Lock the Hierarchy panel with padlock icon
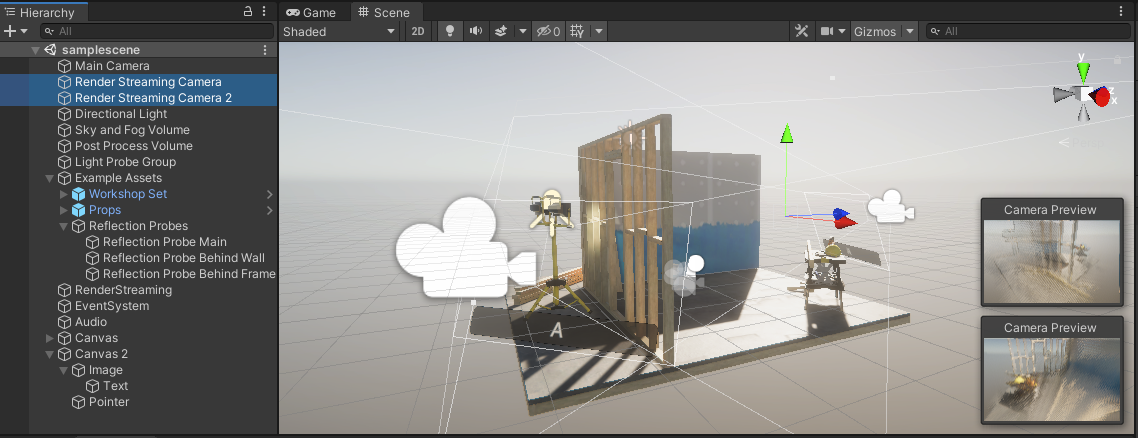 248,12
